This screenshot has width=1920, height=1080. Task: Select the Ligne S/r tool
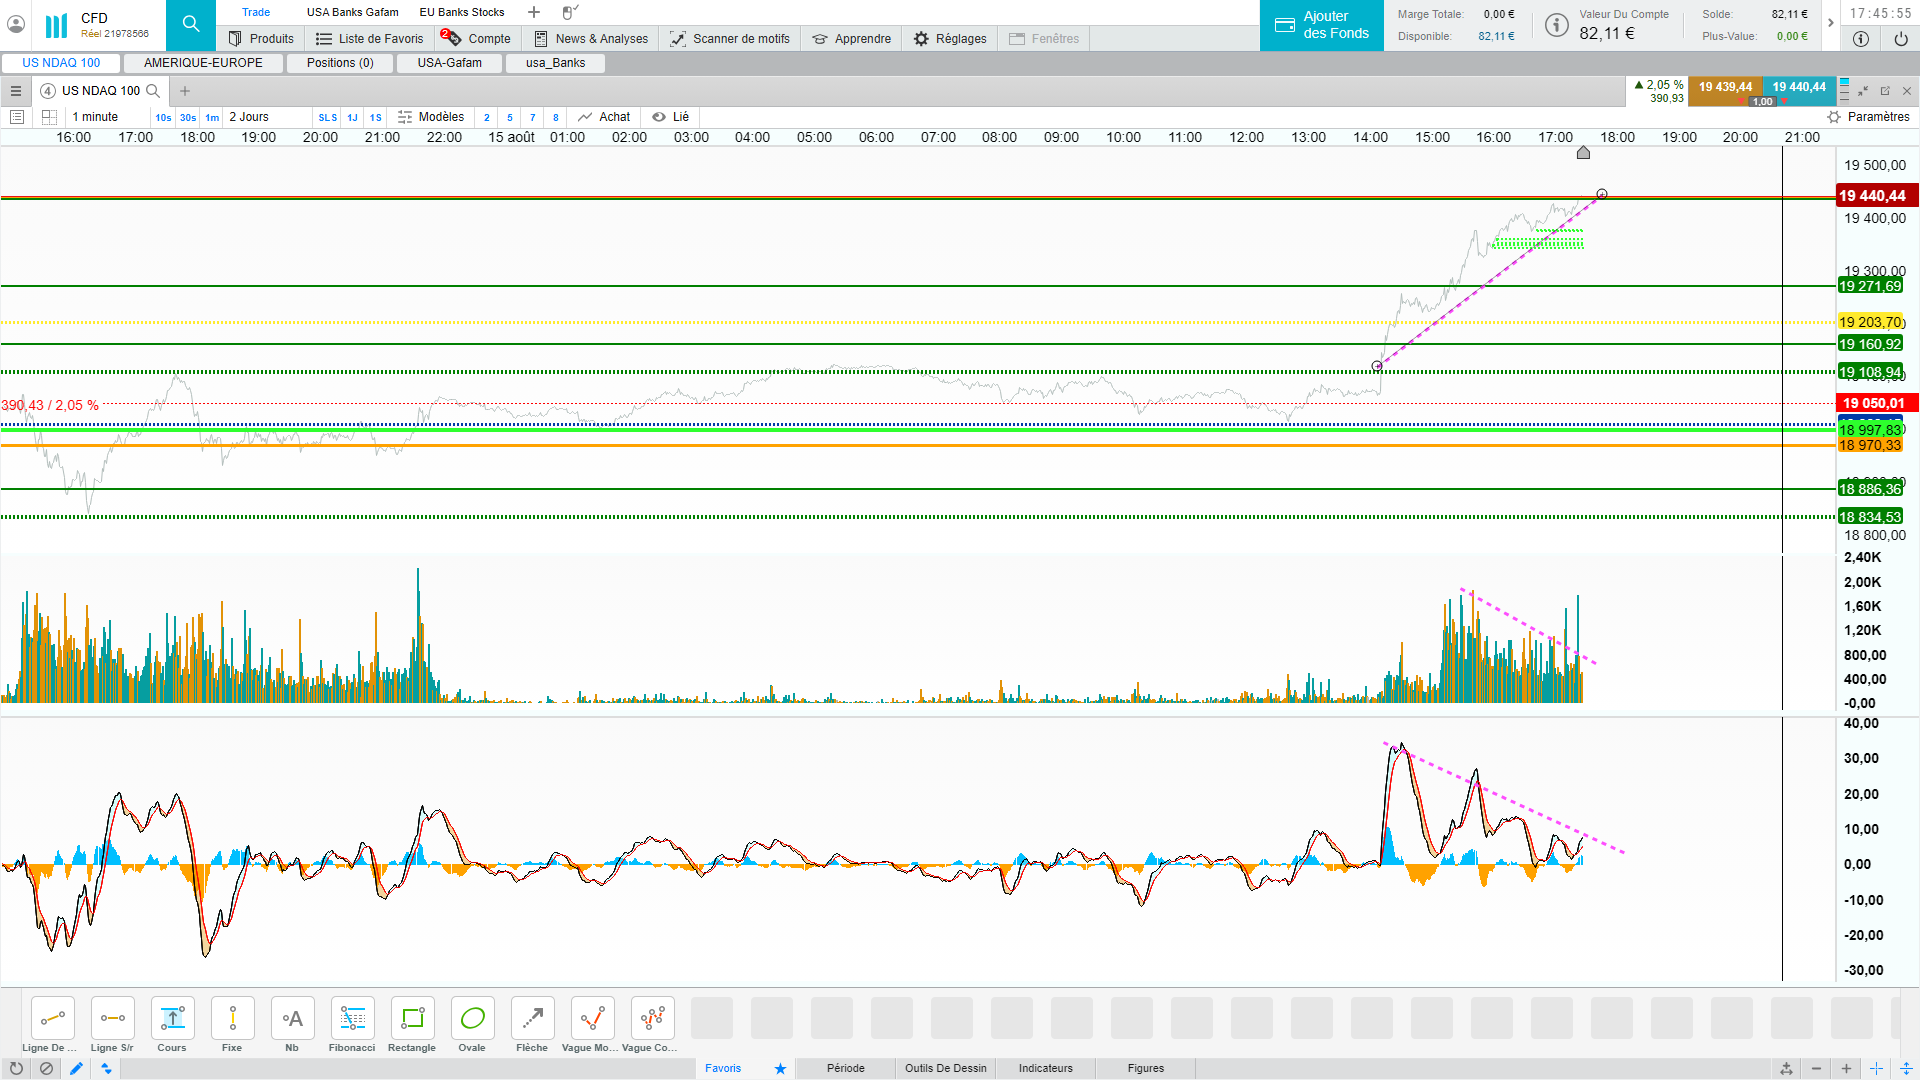pos(112,1019)
